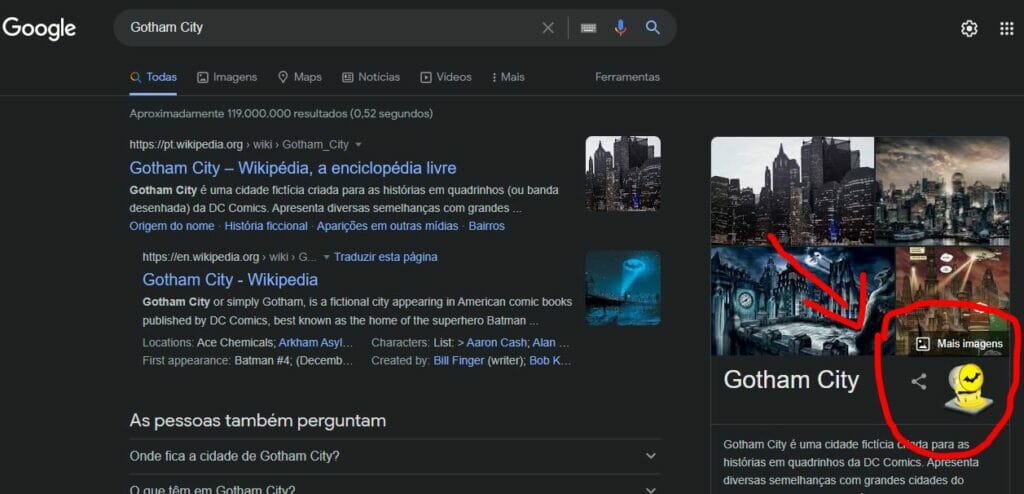1024x494 pixels.
Task: Switch to the Notícias tab
Action: [371, 77]
